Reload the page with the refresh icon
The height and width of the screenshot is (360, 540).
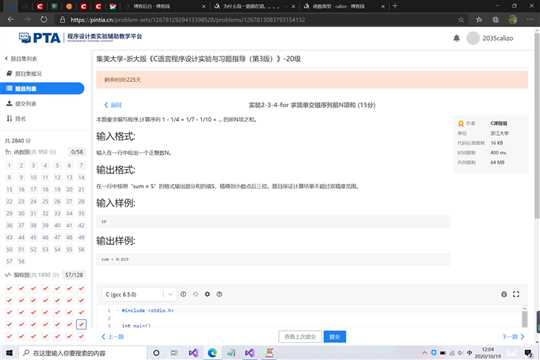pyautogui.click(x=44, y=20)
